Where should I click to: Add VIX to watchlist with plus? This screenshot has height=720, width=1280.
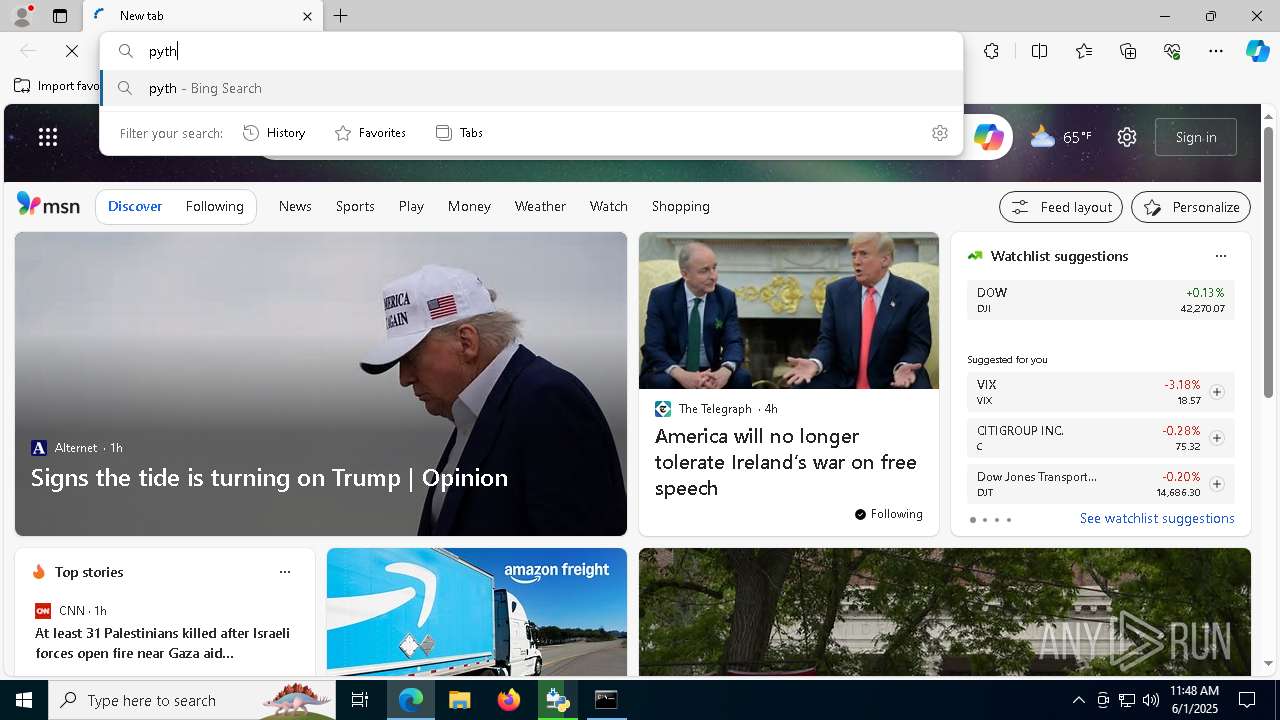(1216, 392)
